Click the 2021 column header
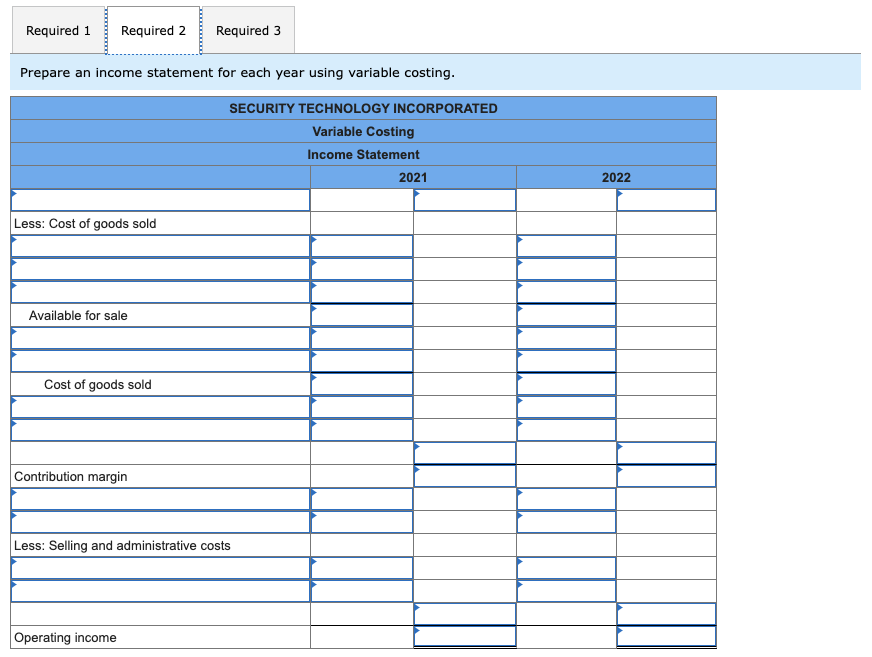The height and width of the screenshot is (657, 872). 413,177
